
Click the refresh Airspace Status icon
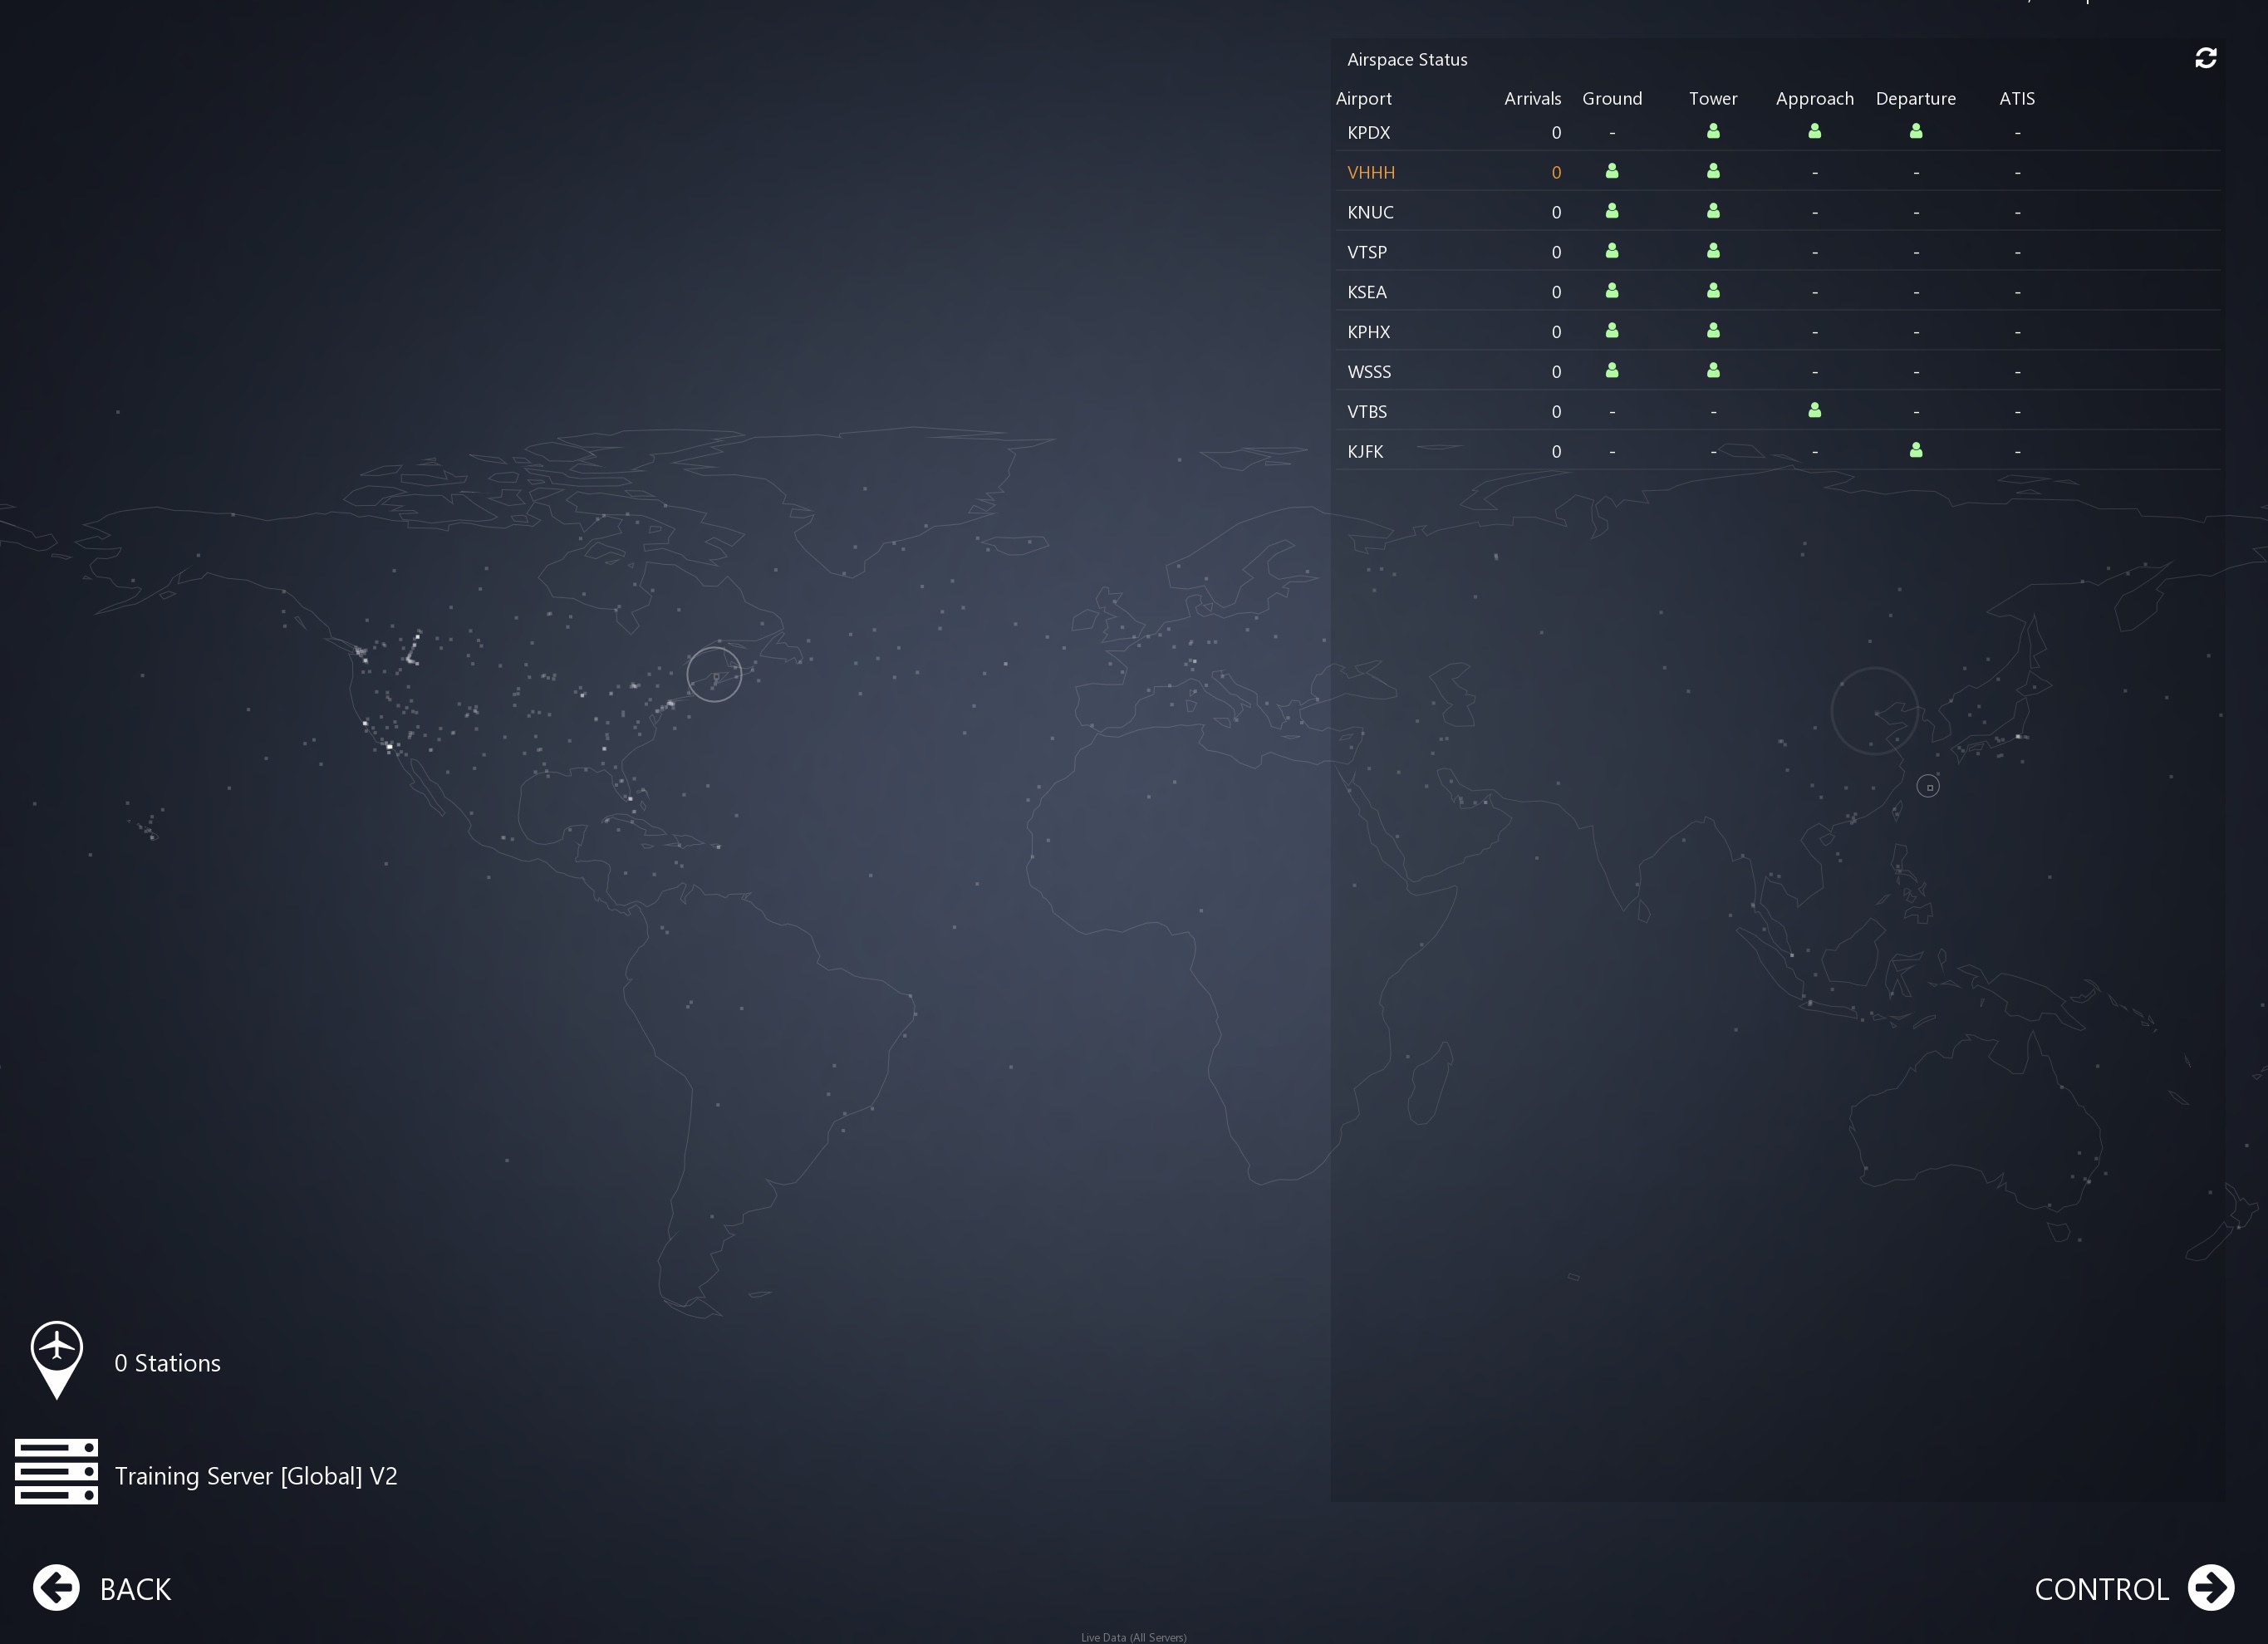point(2205,58)
